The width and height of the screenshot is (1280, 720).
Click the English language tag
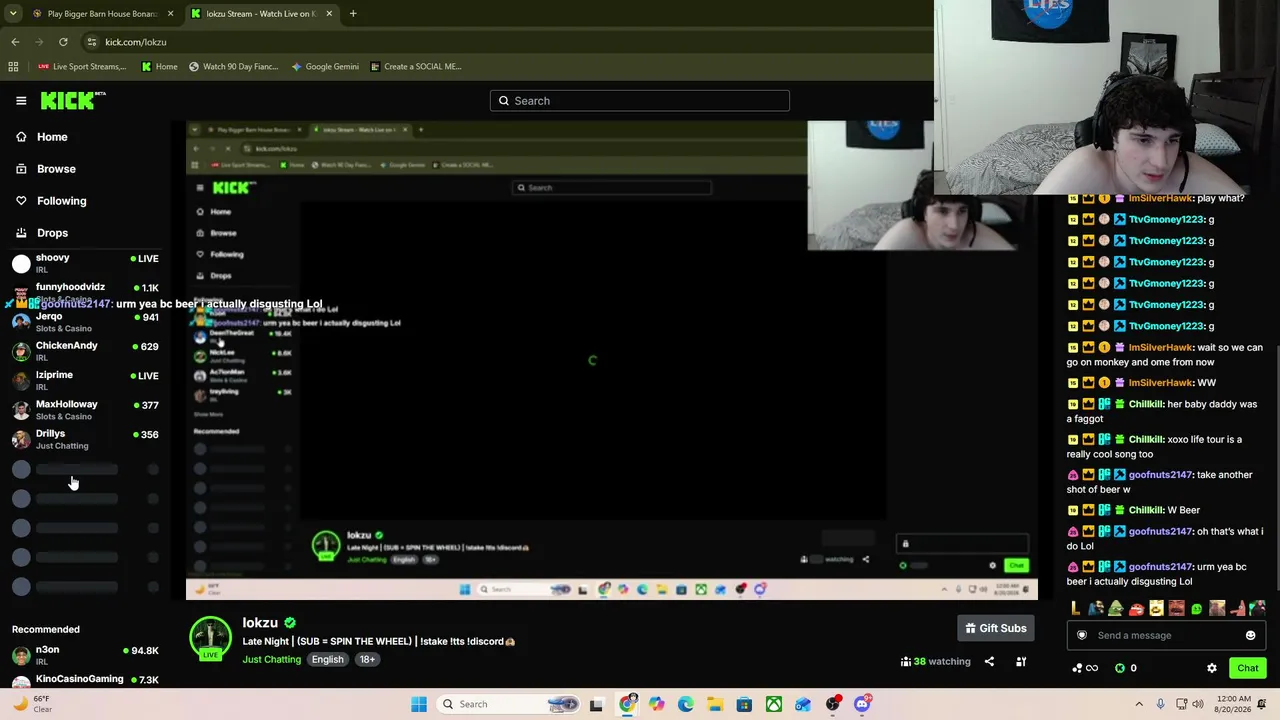point(327,660)
